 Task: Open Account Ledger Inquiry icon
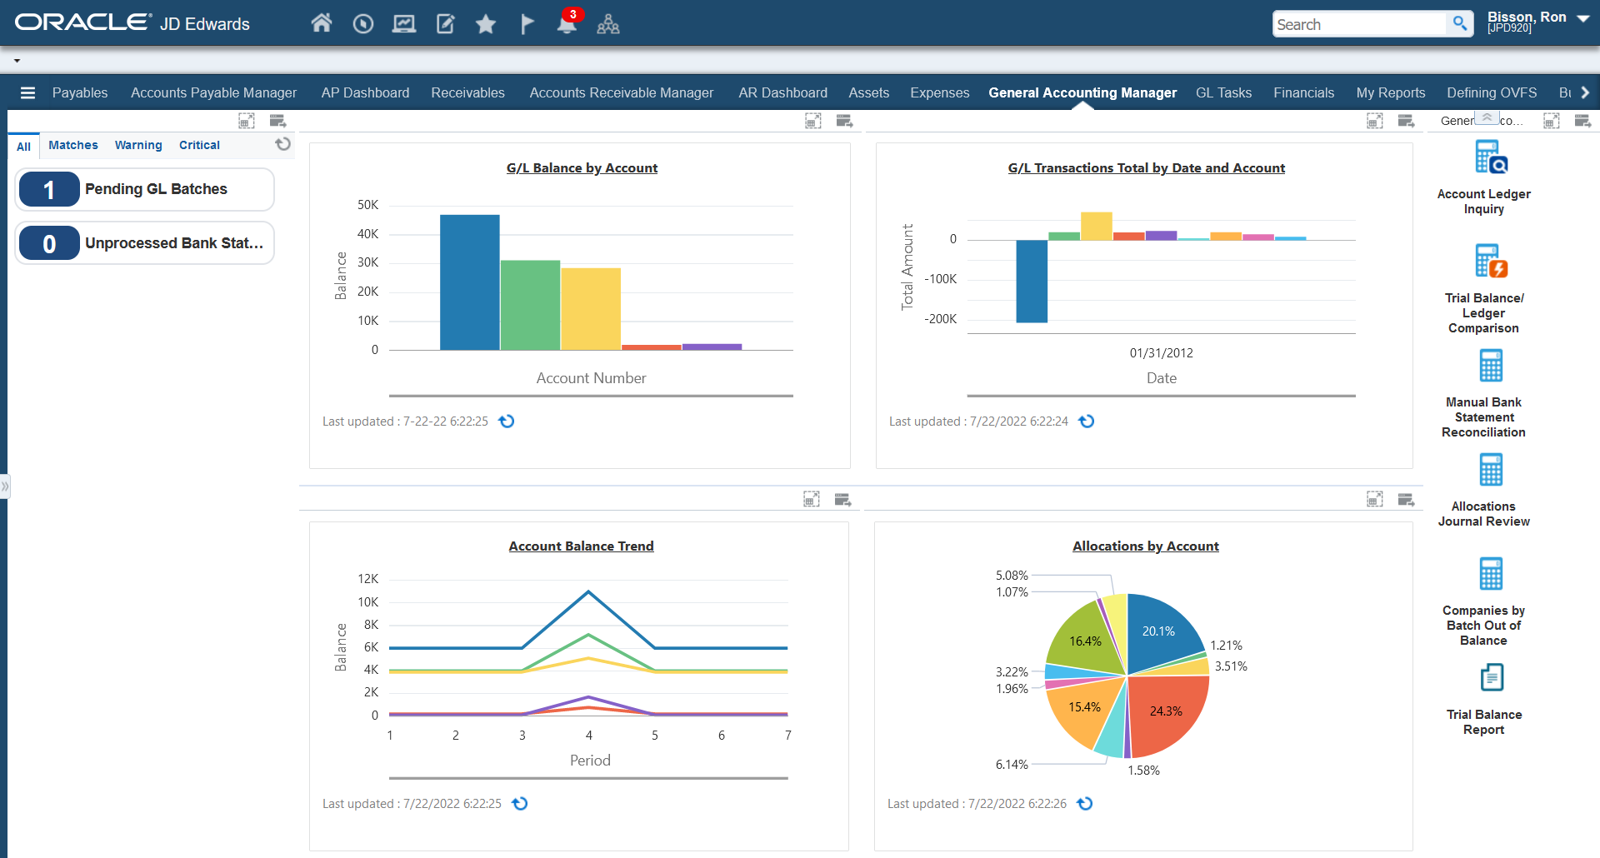(1490, 159)
